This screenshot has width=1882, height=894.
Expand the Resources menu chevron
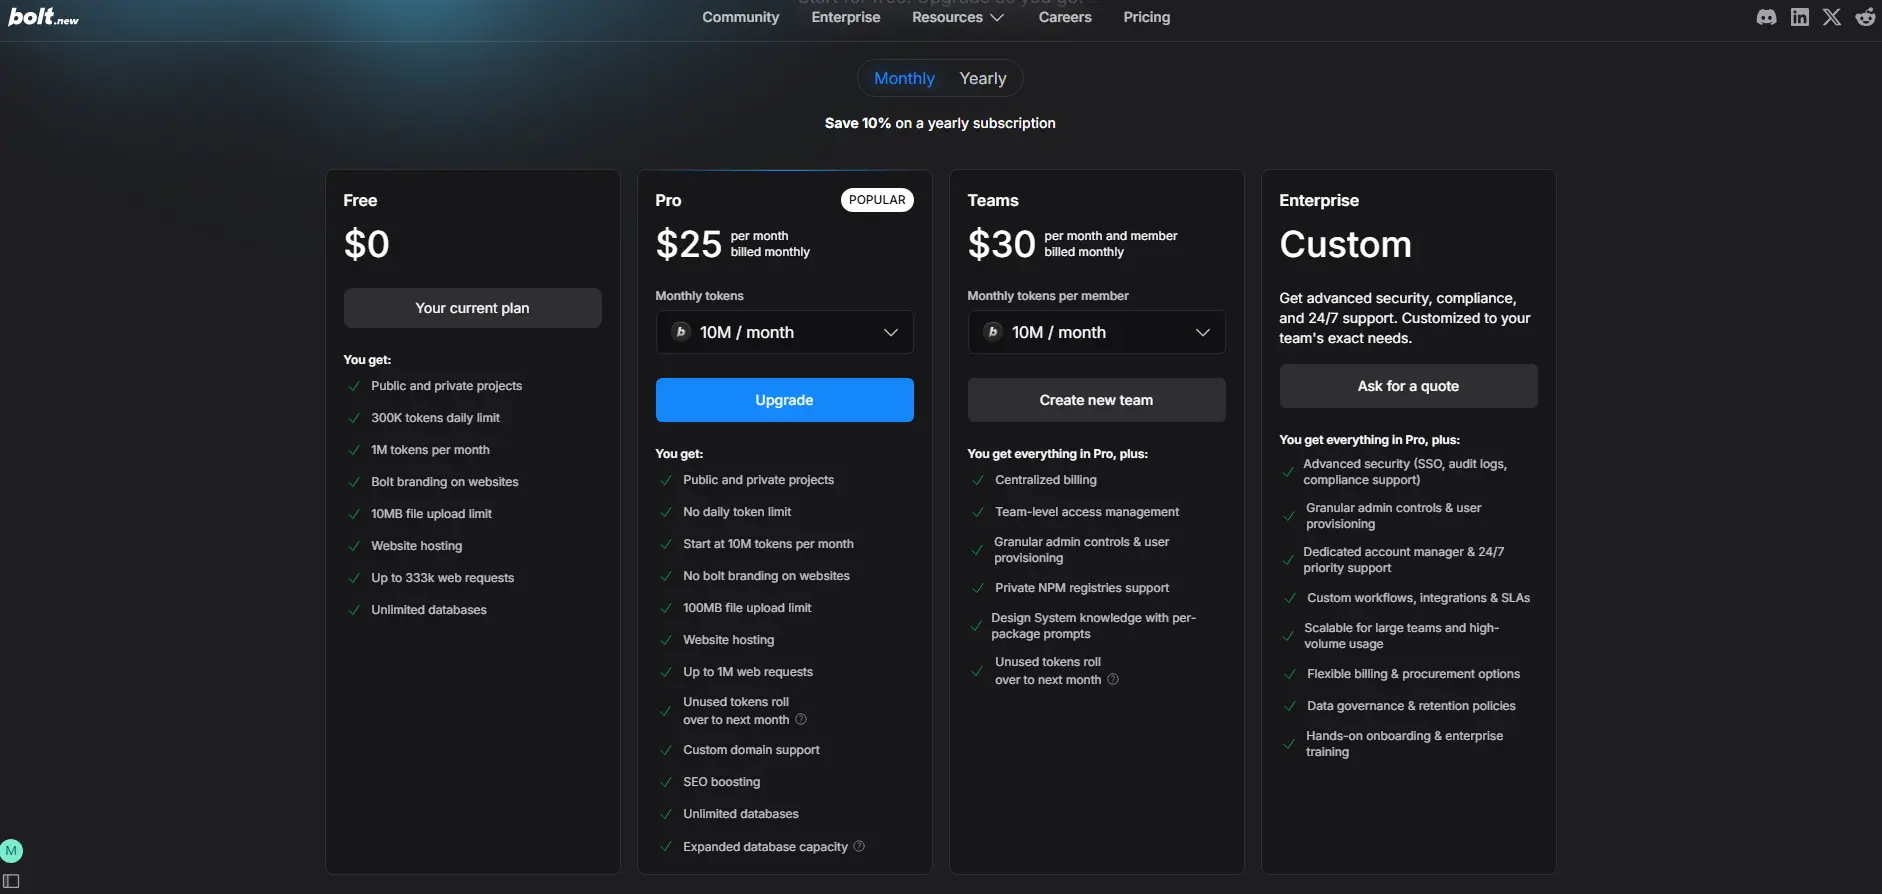point(997,17)
